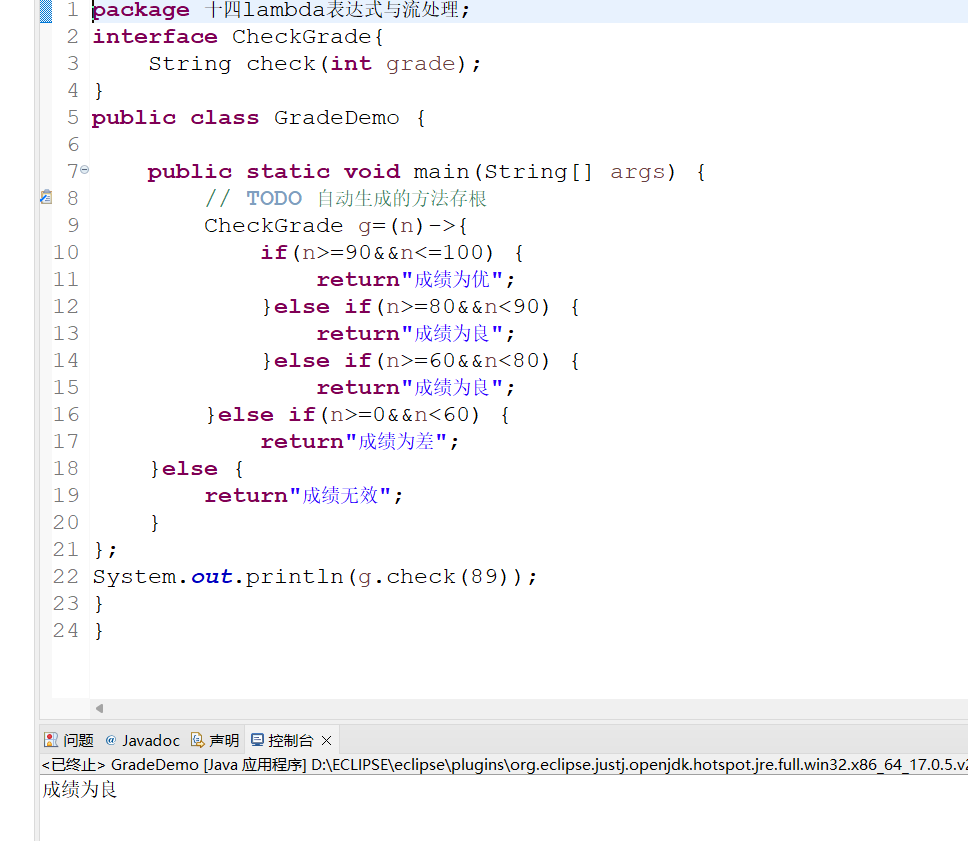The image size is (968, 841).
Task: Open the 声明 (Declaration) tab
Action: coord(215,740)
